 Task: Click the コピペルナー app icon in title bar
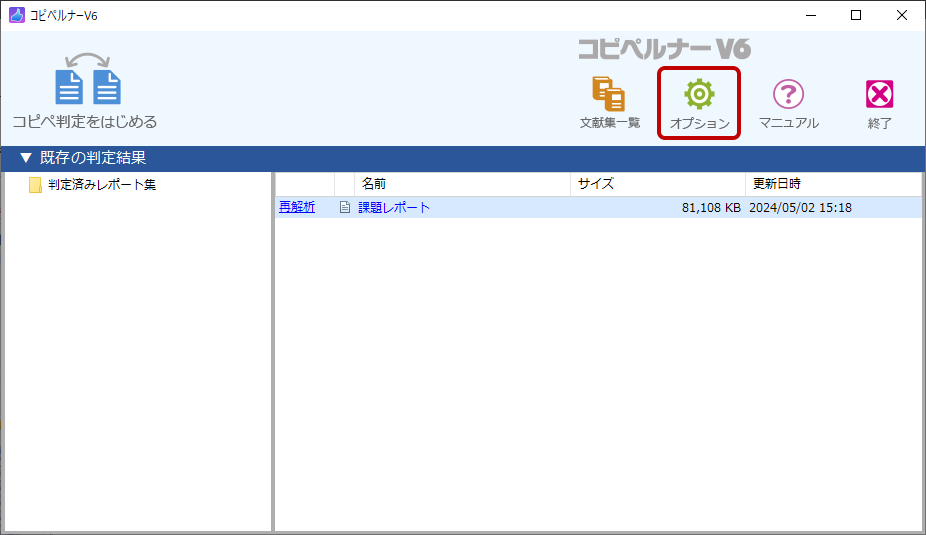(16, 15)
